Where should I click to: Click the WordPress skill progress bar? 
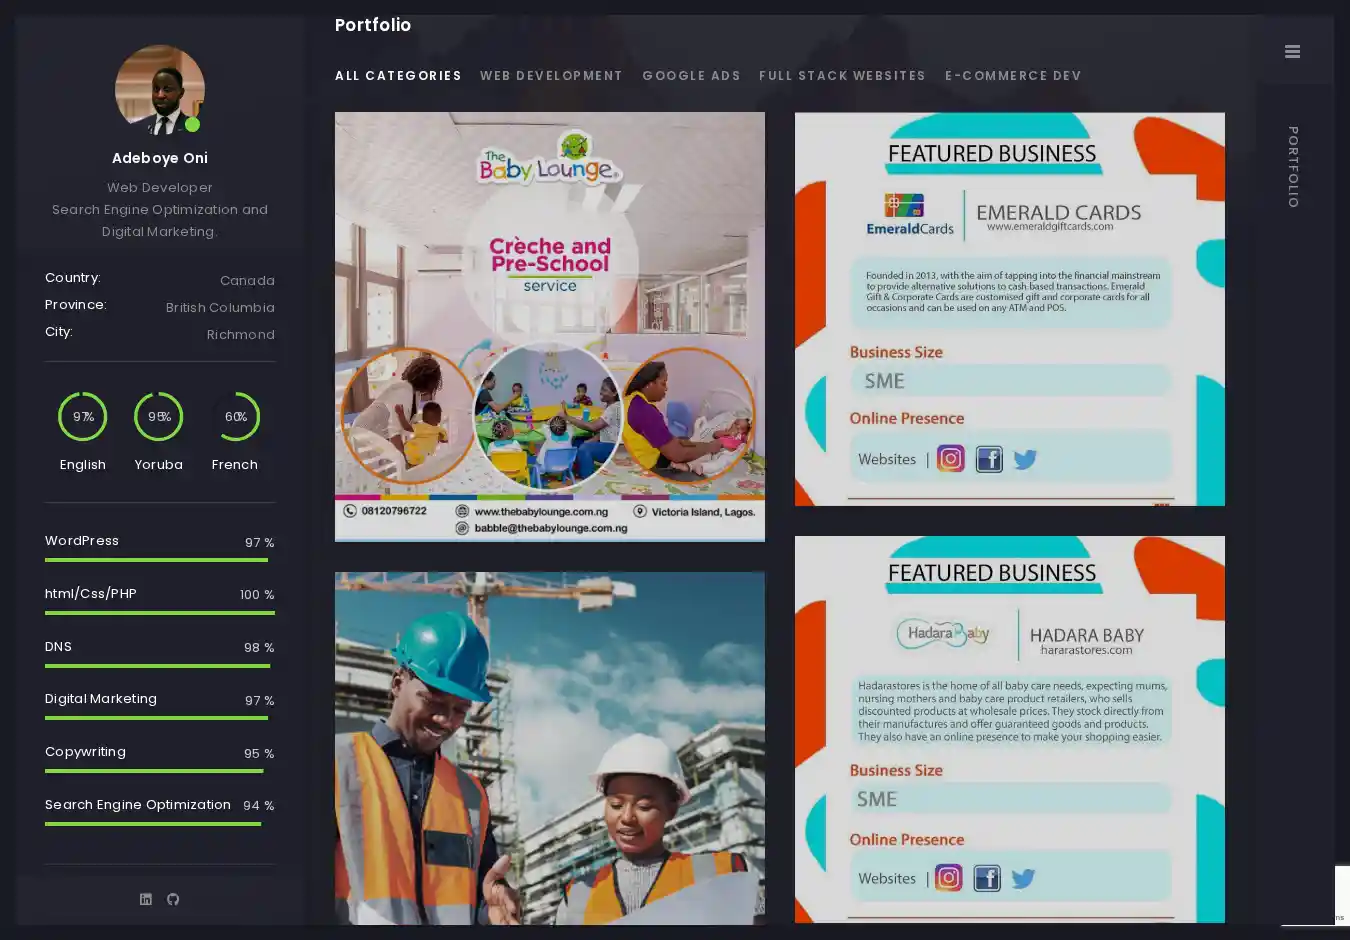point(159,560)
